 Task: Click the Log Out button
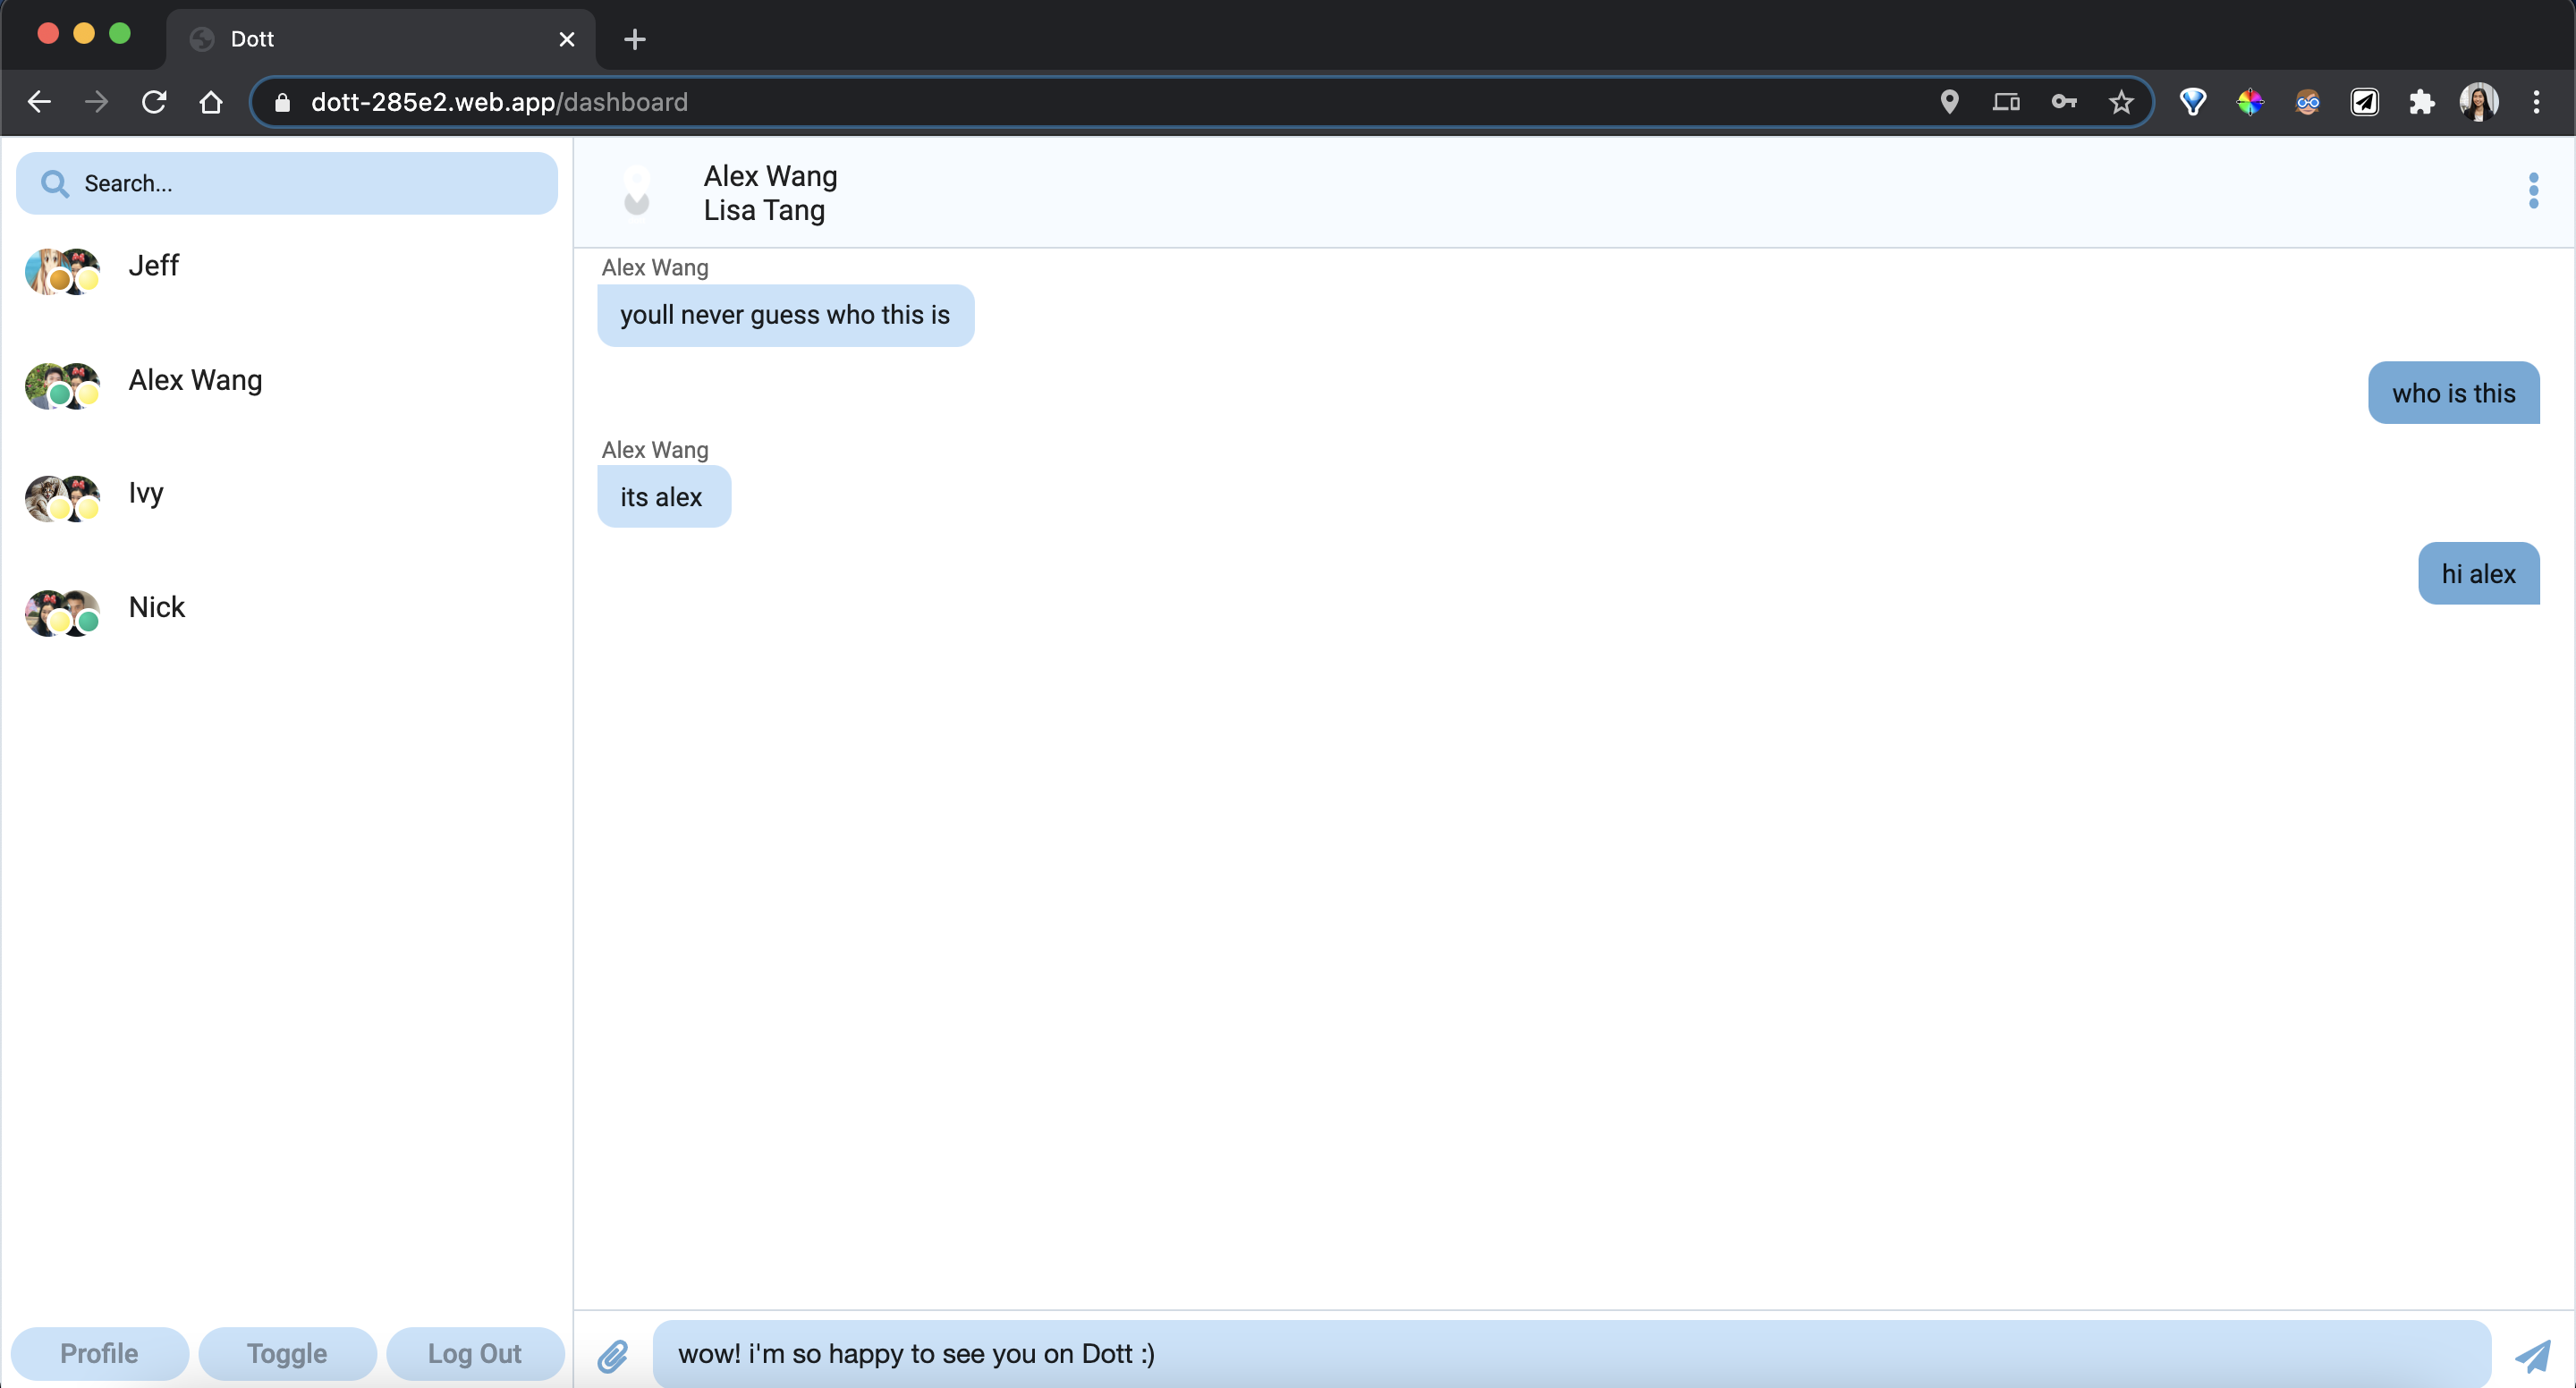(x=474, y=1353)
